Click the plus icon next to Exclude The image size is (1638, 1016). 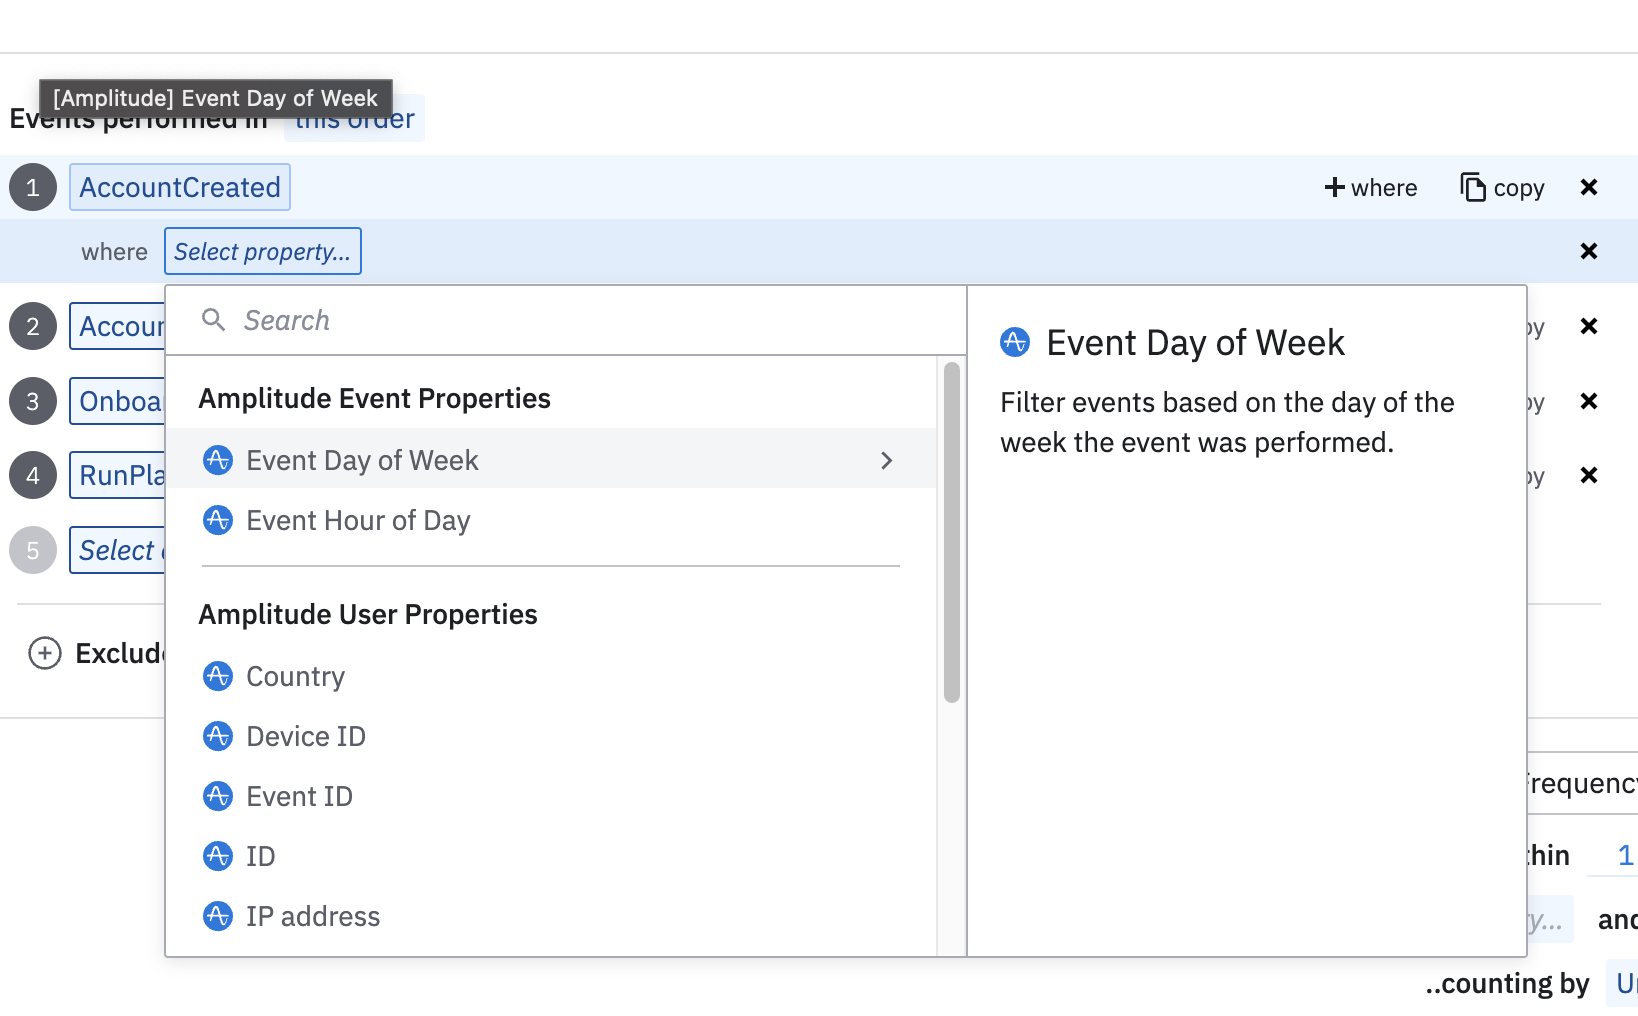(45, 653)
